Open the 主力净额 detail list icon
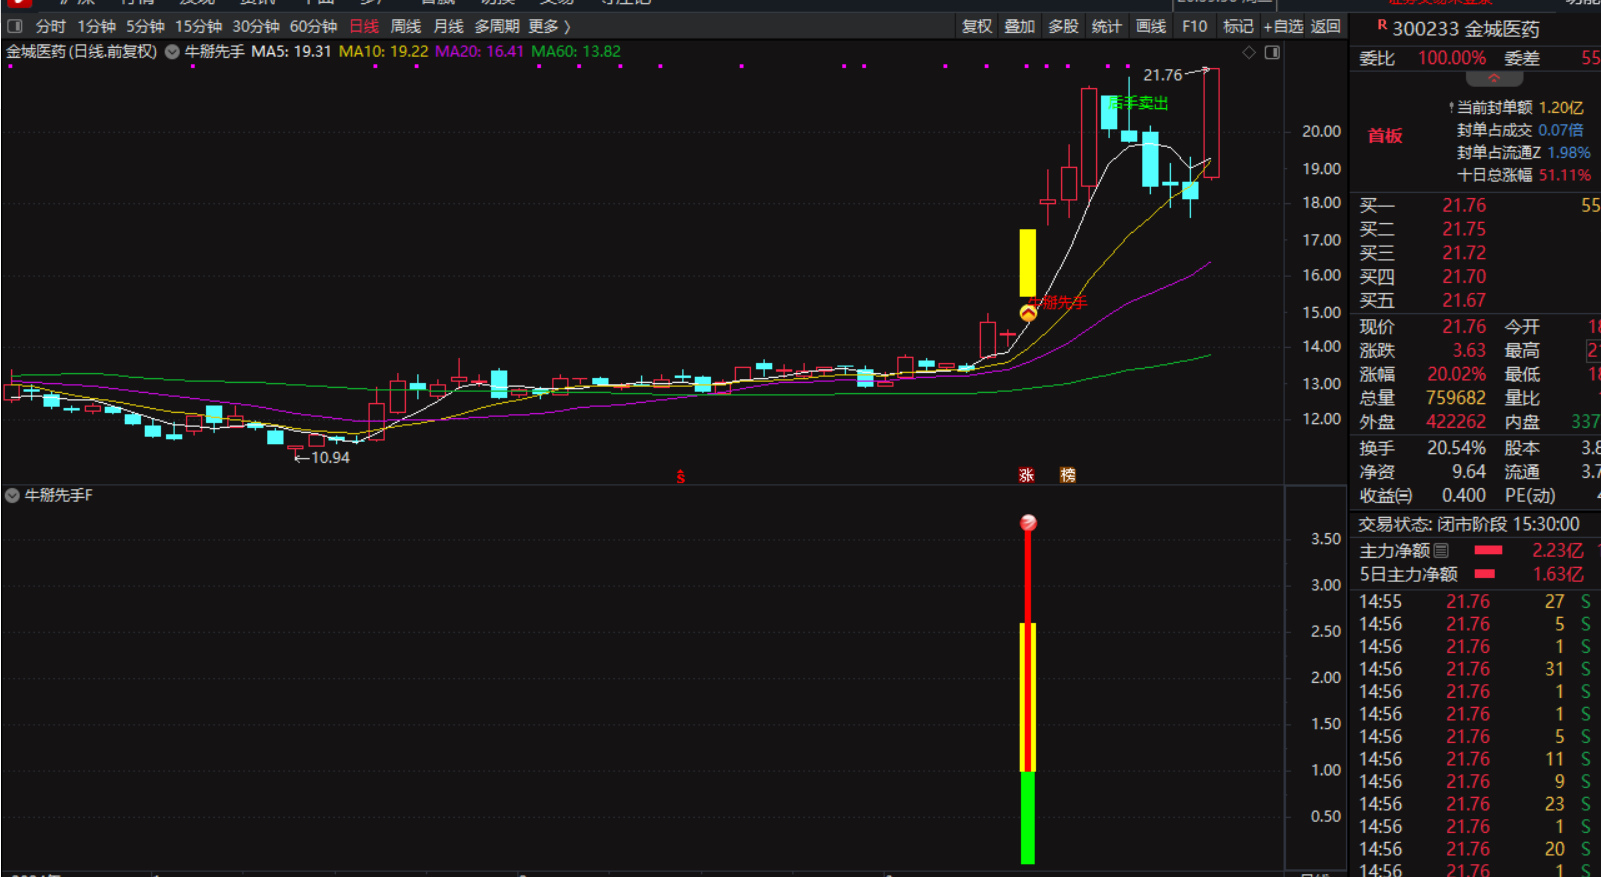 click(1441, 550)
